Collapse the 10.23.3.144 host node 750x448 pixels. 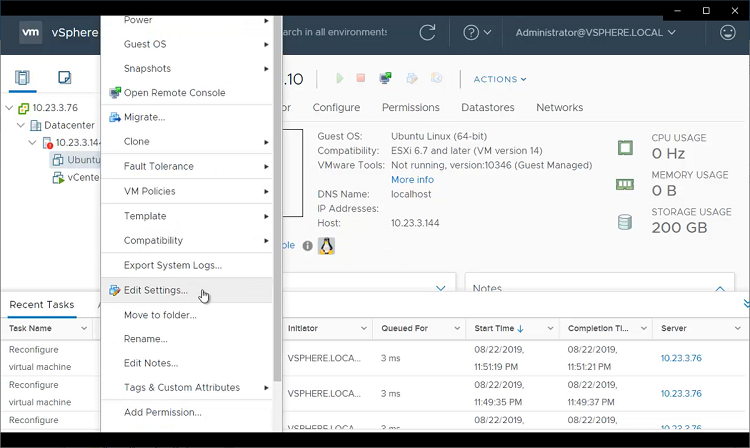32,142
